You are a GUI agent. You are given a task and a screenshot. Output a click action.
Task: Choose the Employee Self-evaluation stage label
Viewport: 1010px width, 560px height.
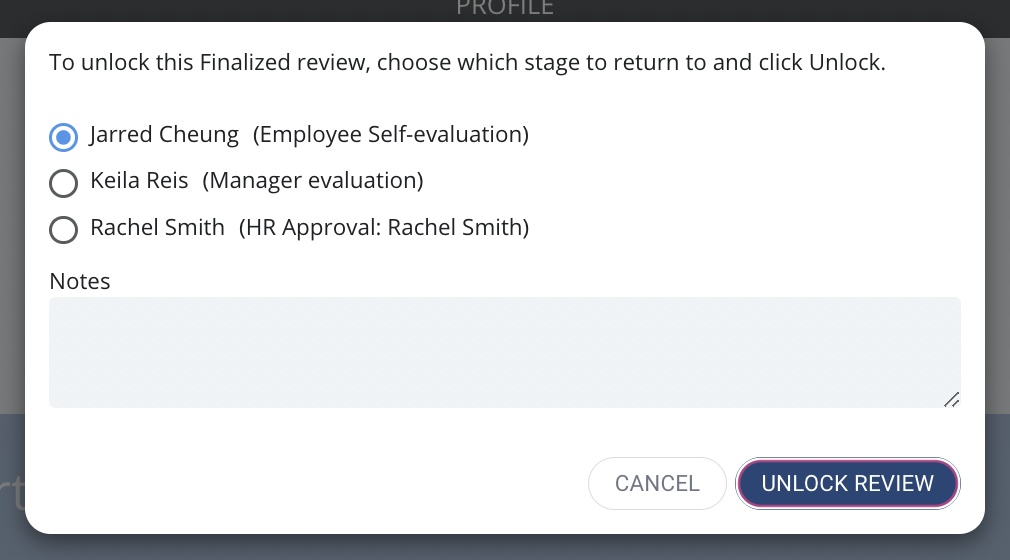391,135
